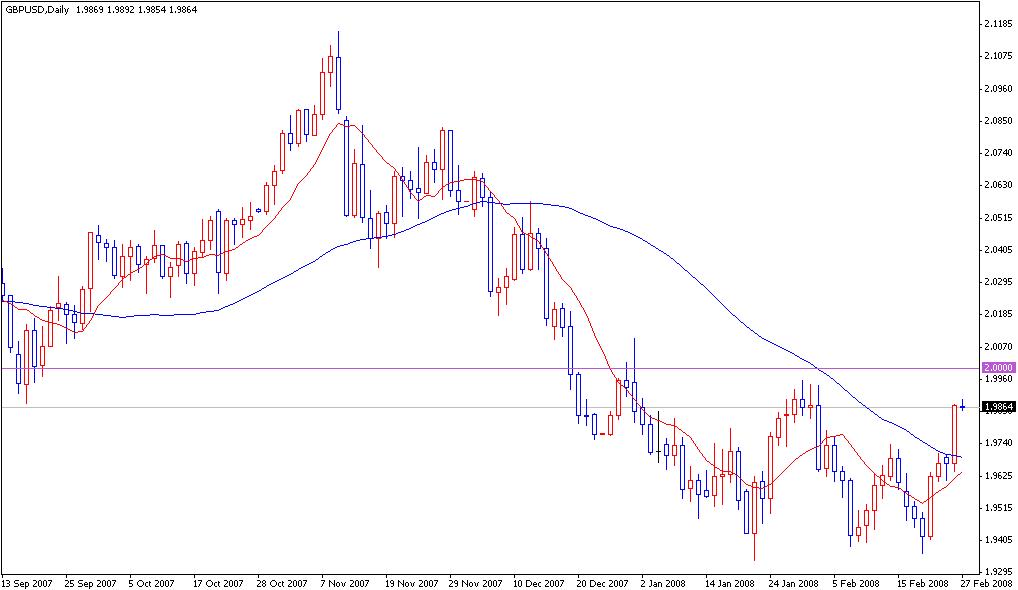The width and height of the screenshot is (1018, 590).
Task: Click the 7 Nov 2007 date label
Action: (344, 584)
